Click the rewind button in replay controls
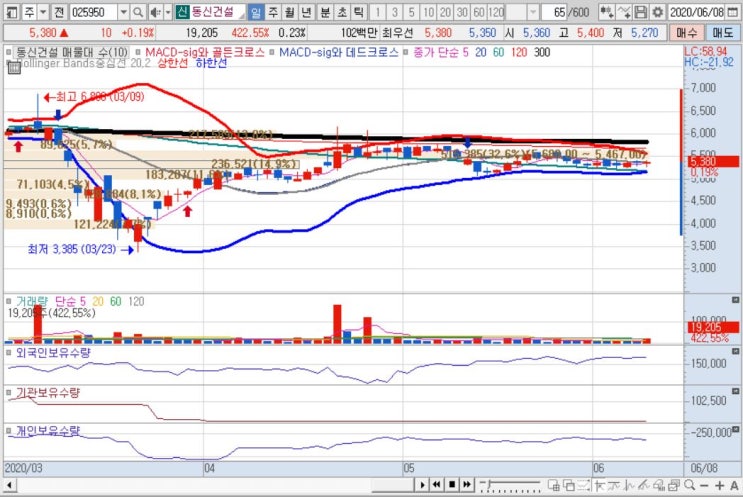 pos(437,485)
